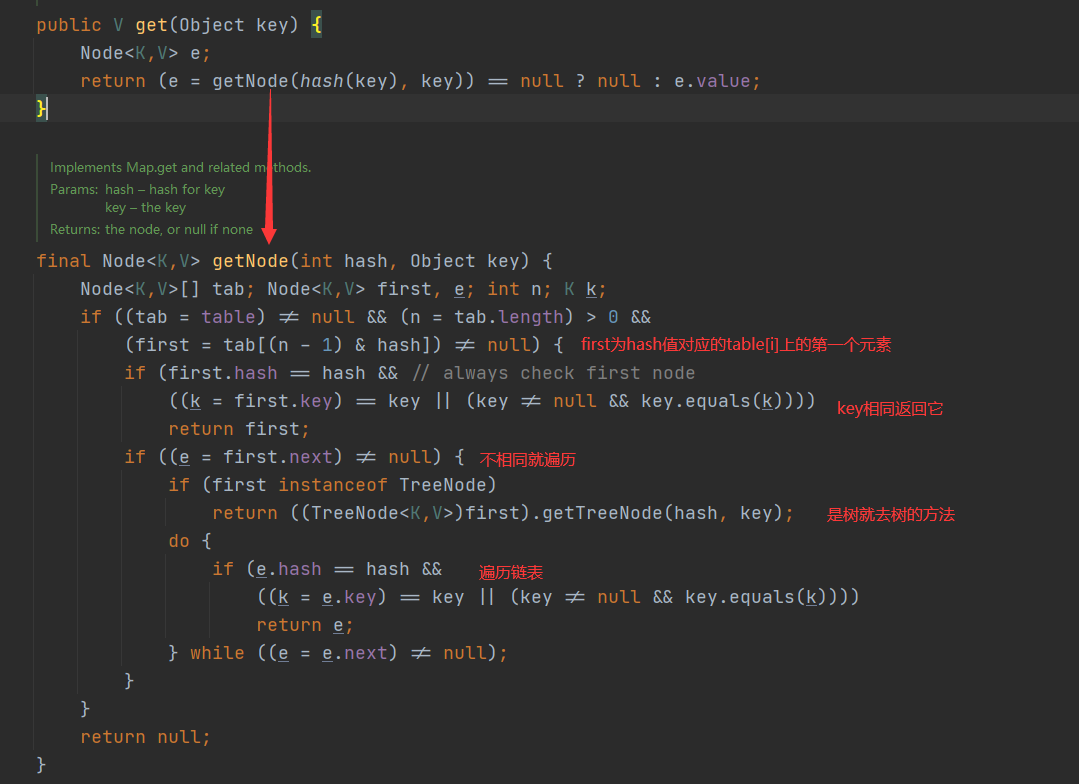This screenshot has width=1079, height=784.
Task: Click the 'TreeNode<K,V>' cast type
Action: pyautogui.click(x=383, y=513)
